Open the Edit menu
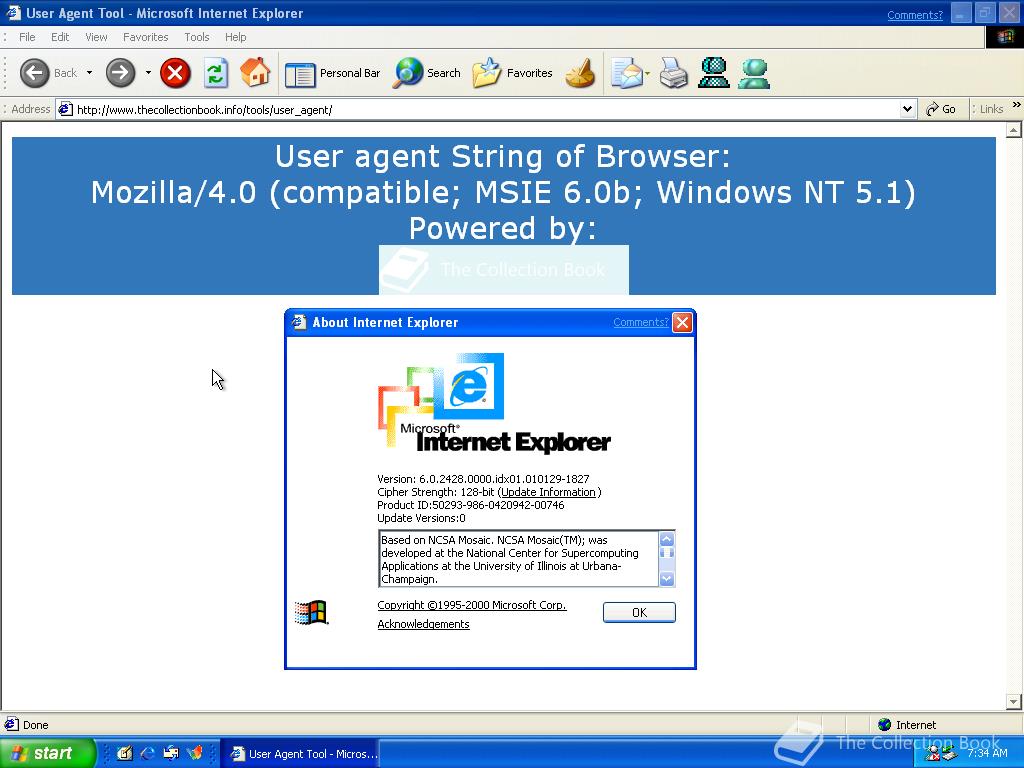 (x=60, y=37)
